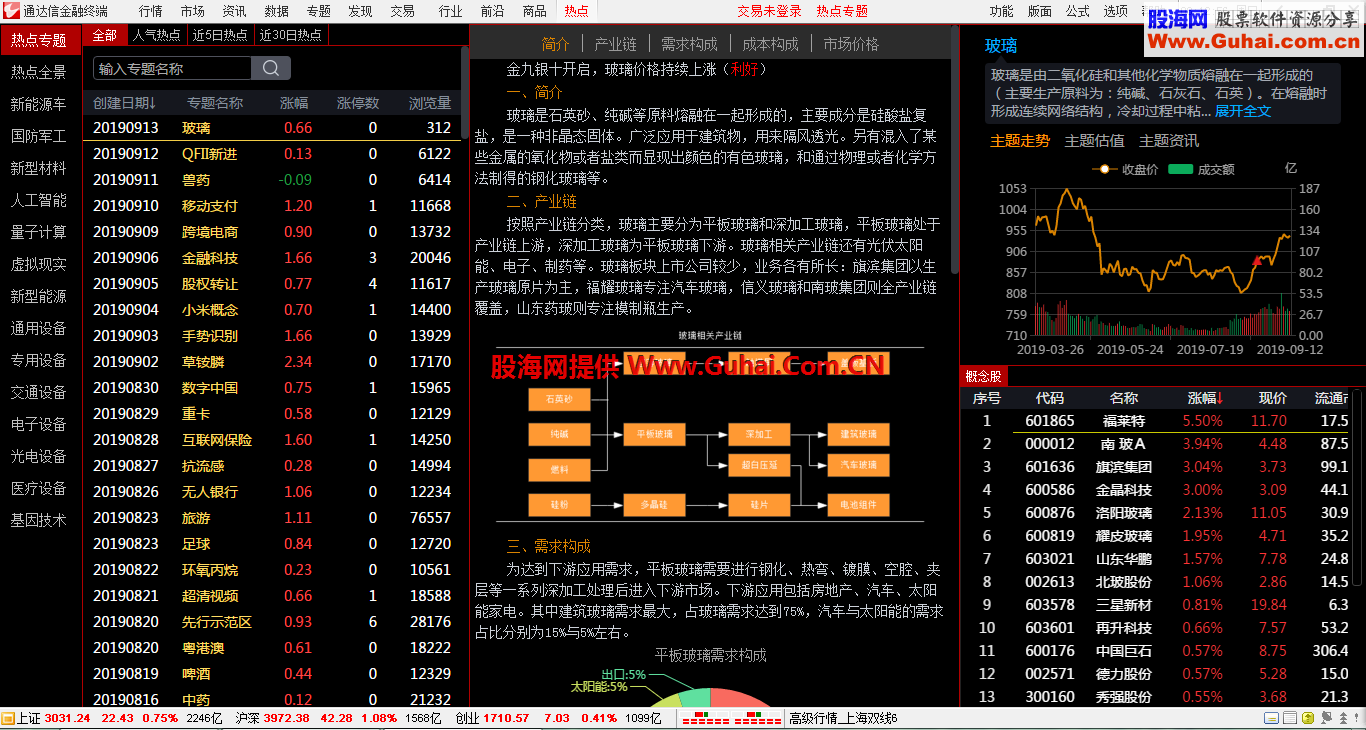Click the red Tongdaxin app logo icon
Image resolution: width=1366 pixels, height=730 pixels.
11,11
